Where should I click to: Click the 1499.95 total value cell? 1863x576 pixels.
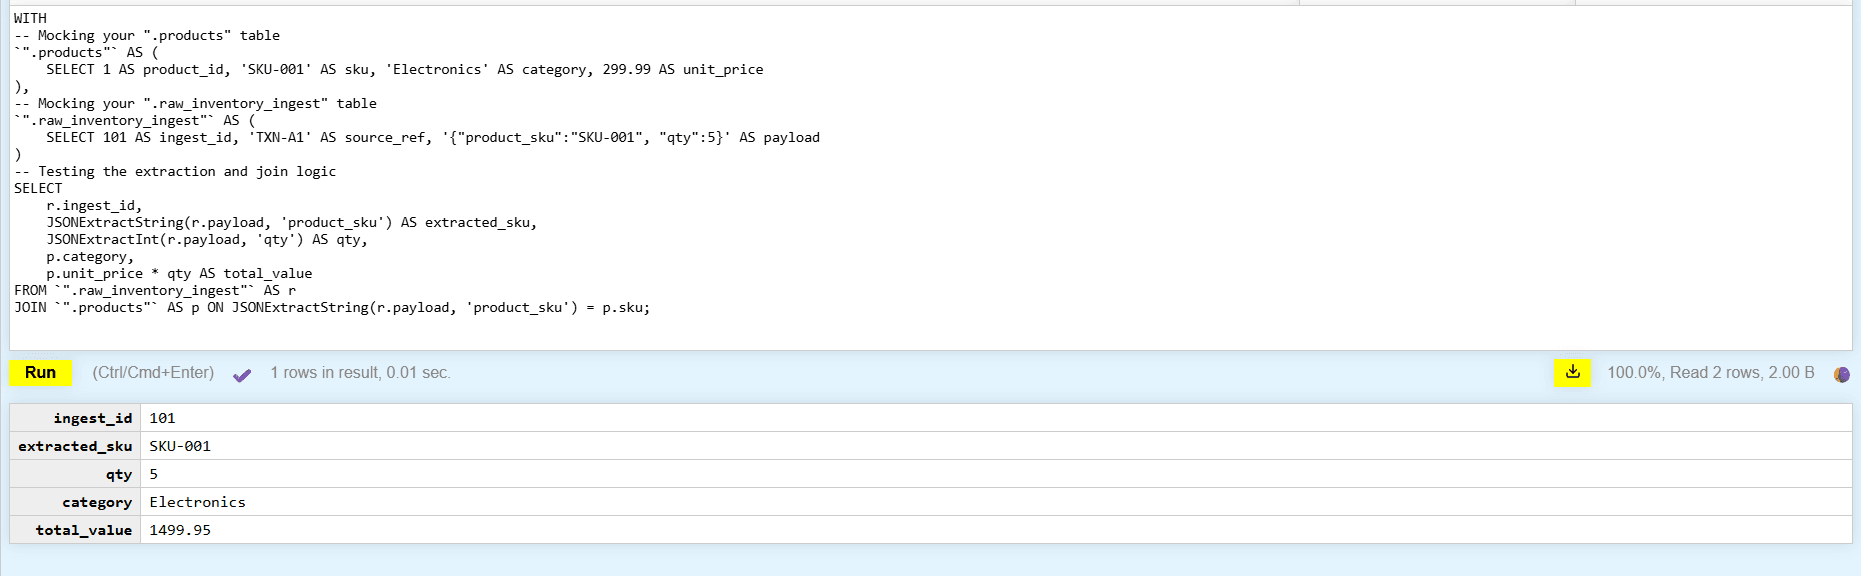click(180, 530)
